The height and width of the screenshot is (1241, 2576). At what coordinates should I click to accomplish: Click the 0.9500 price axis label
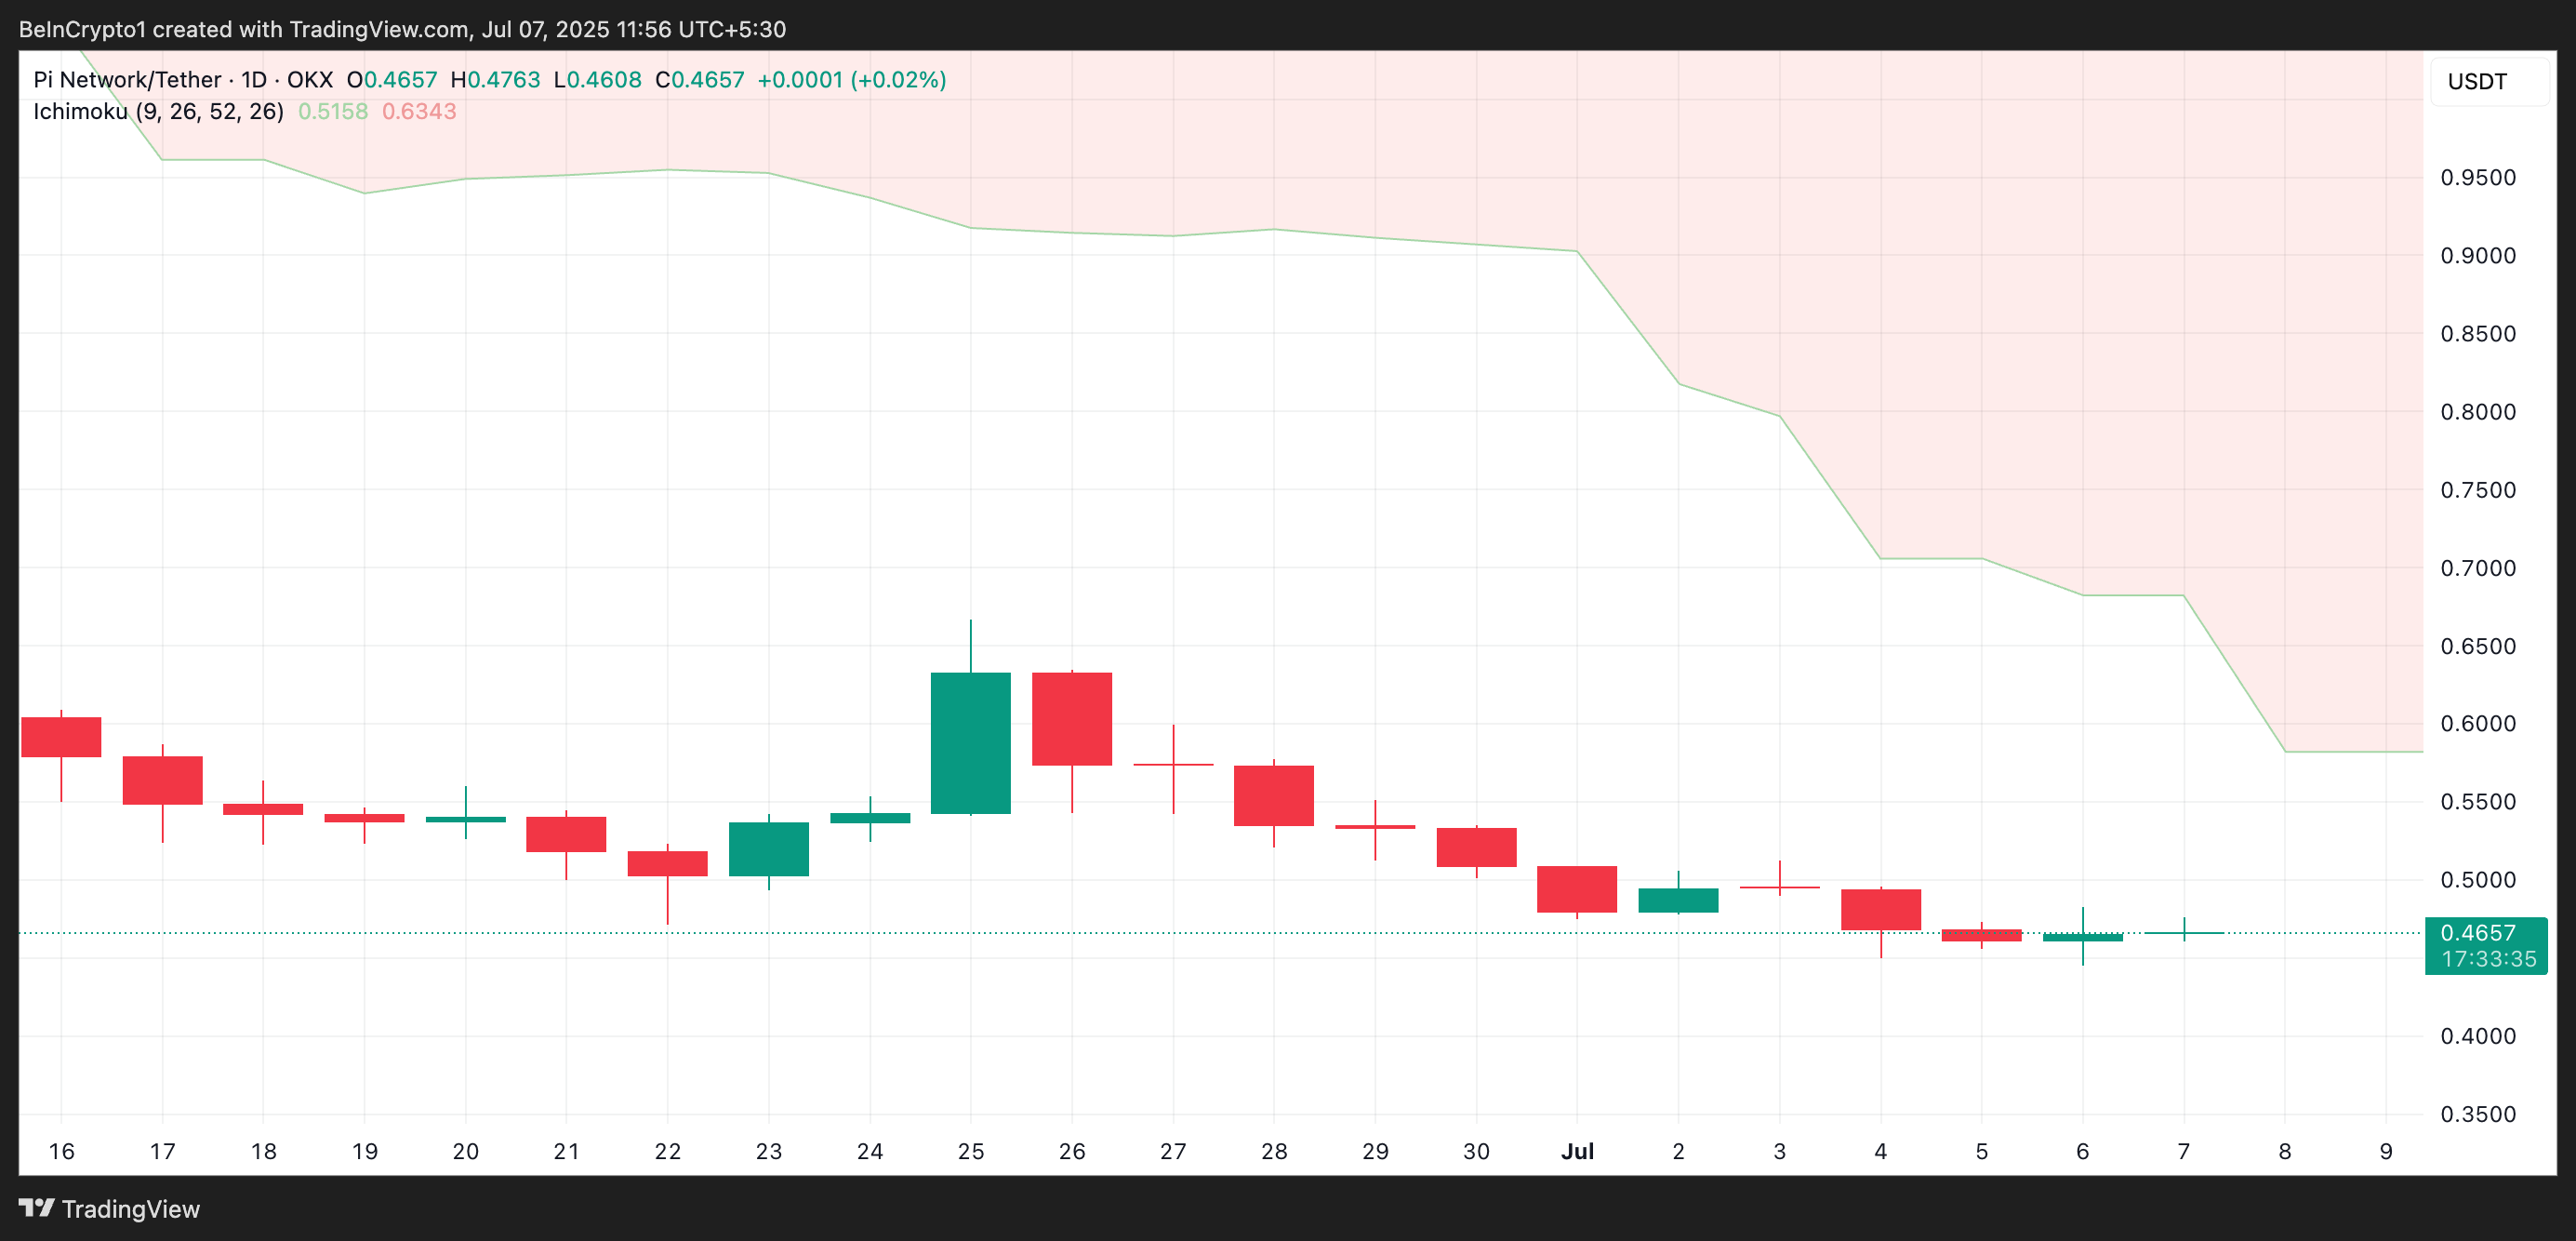[2477, 178]
